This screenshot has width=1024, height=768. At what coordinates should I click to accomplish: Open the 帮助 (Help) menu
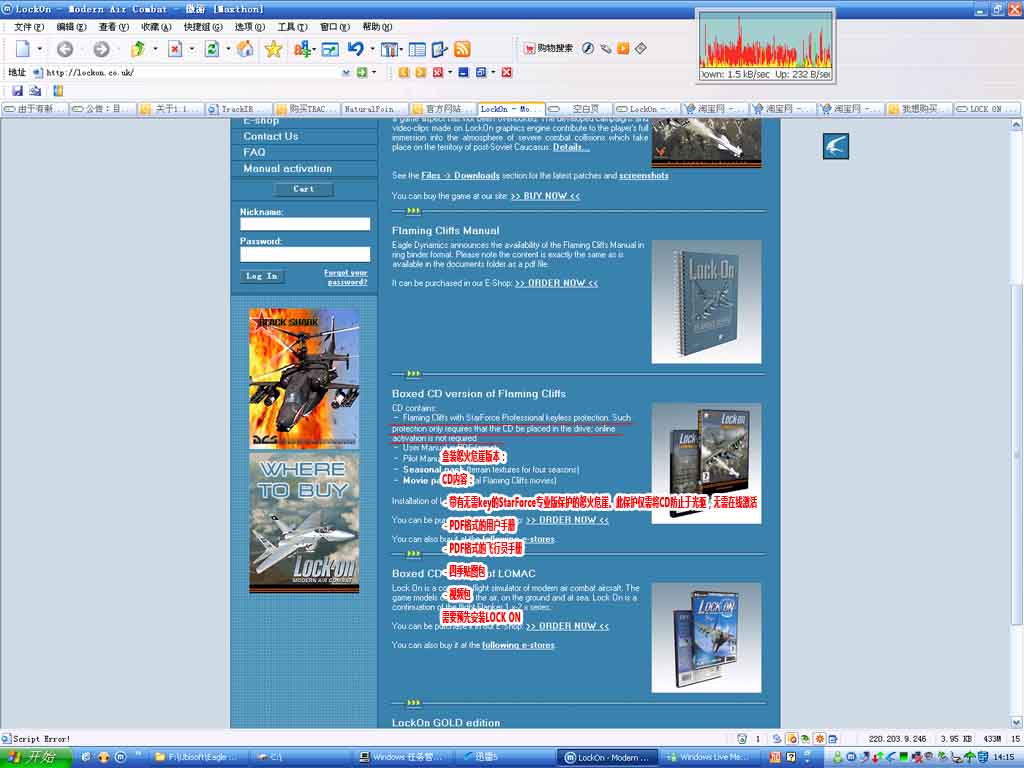[377, 27]
